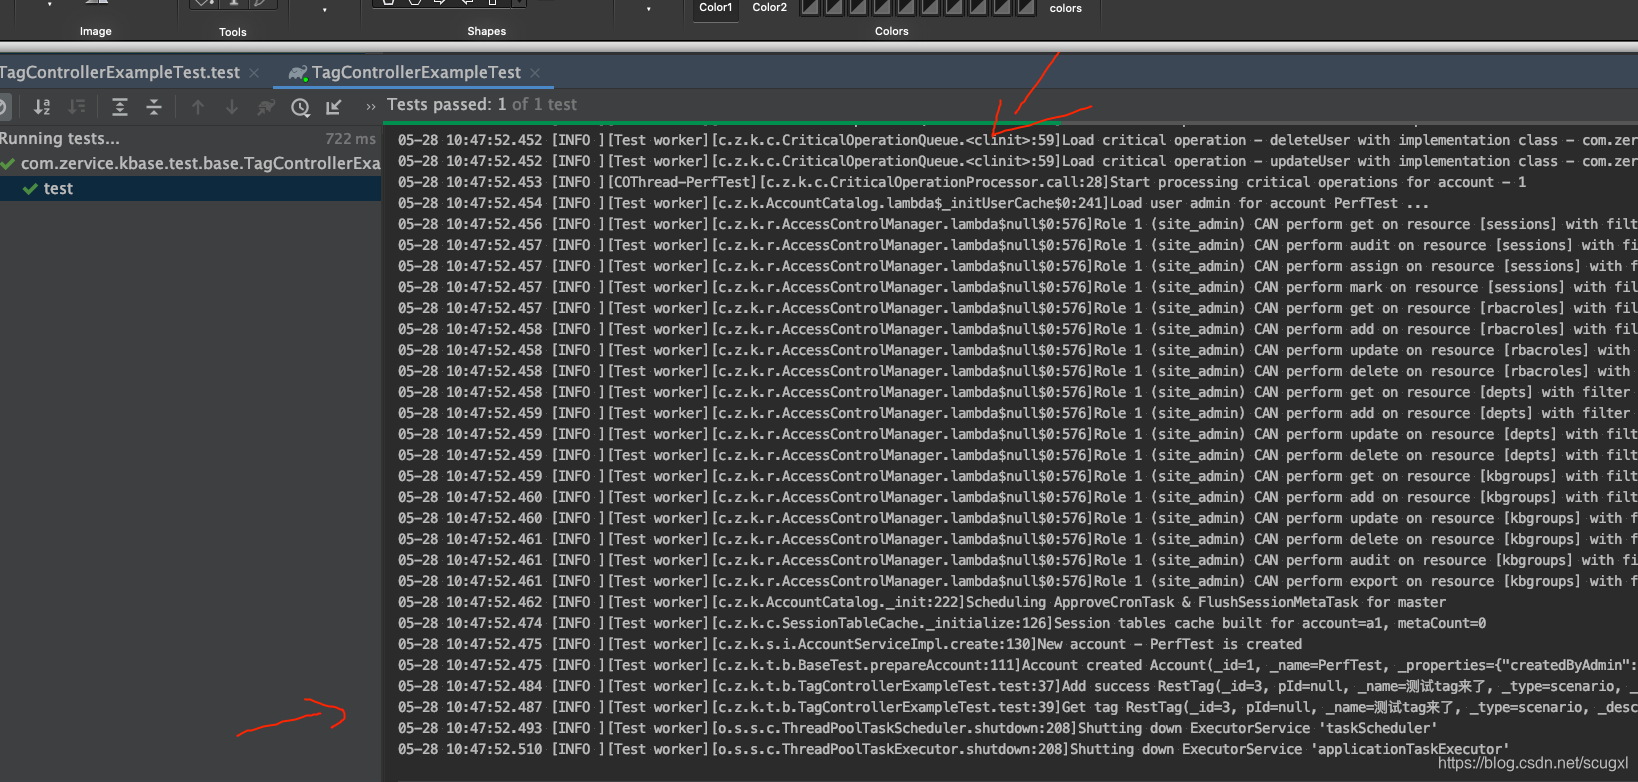Click log line 'New account - PerfTest is created'
The image size is (1638, 782).
coord(850,644)
